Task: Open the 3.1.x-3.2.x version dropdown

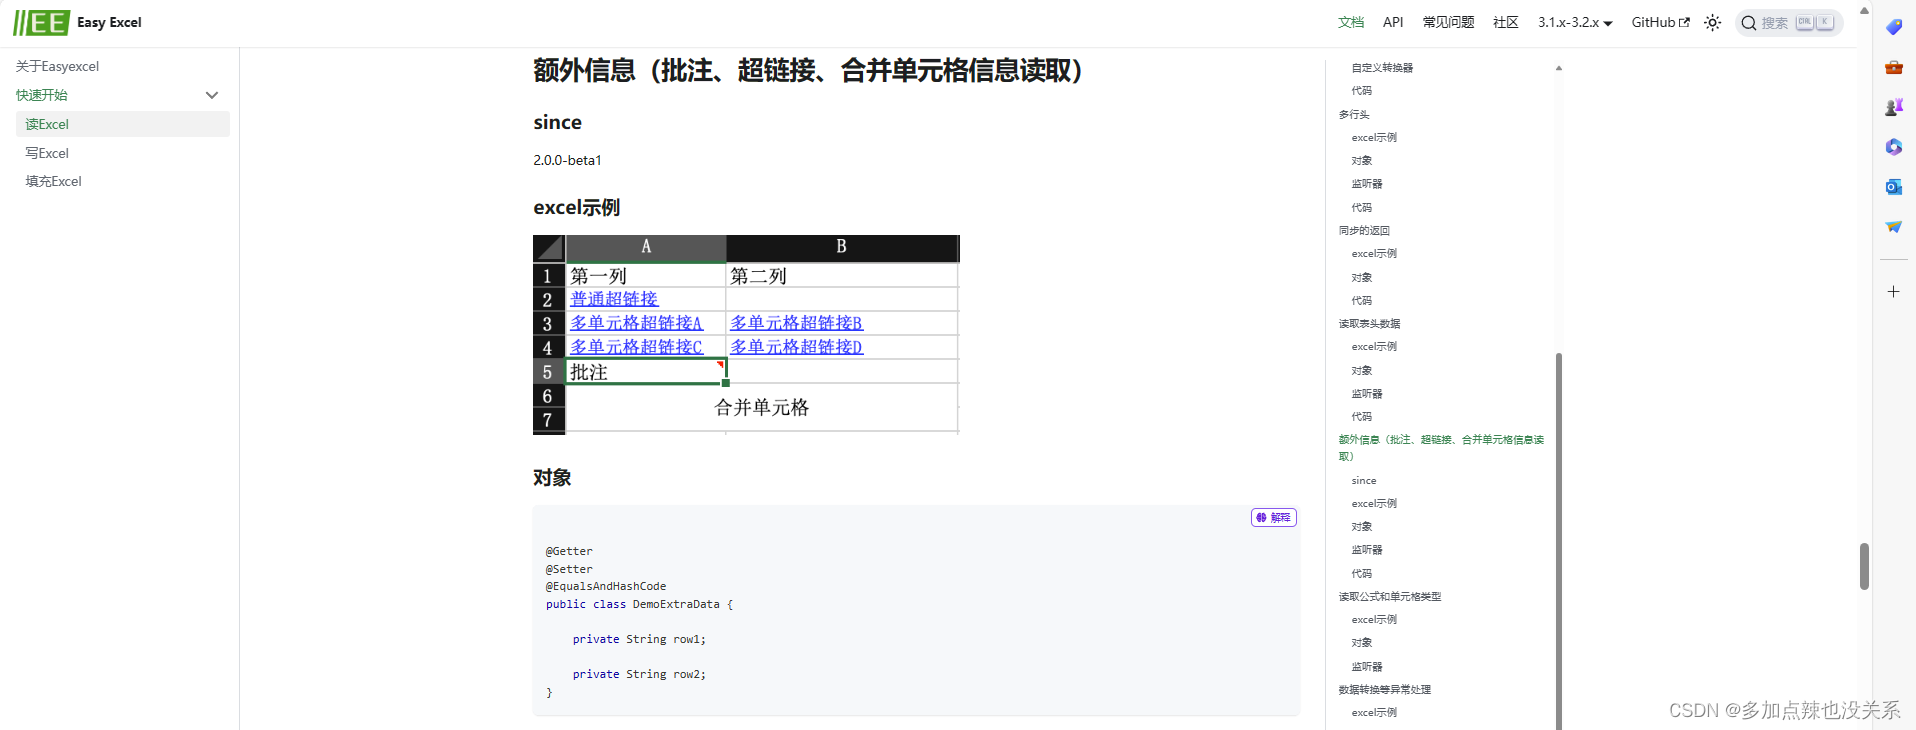Action: click(x=1575, y=22)
